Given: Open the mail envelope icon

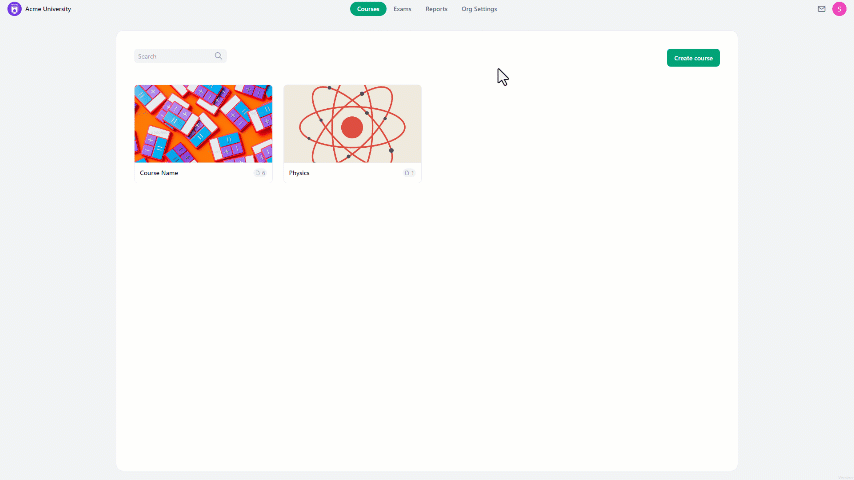Looking at the screenshot, I should 821,9.
